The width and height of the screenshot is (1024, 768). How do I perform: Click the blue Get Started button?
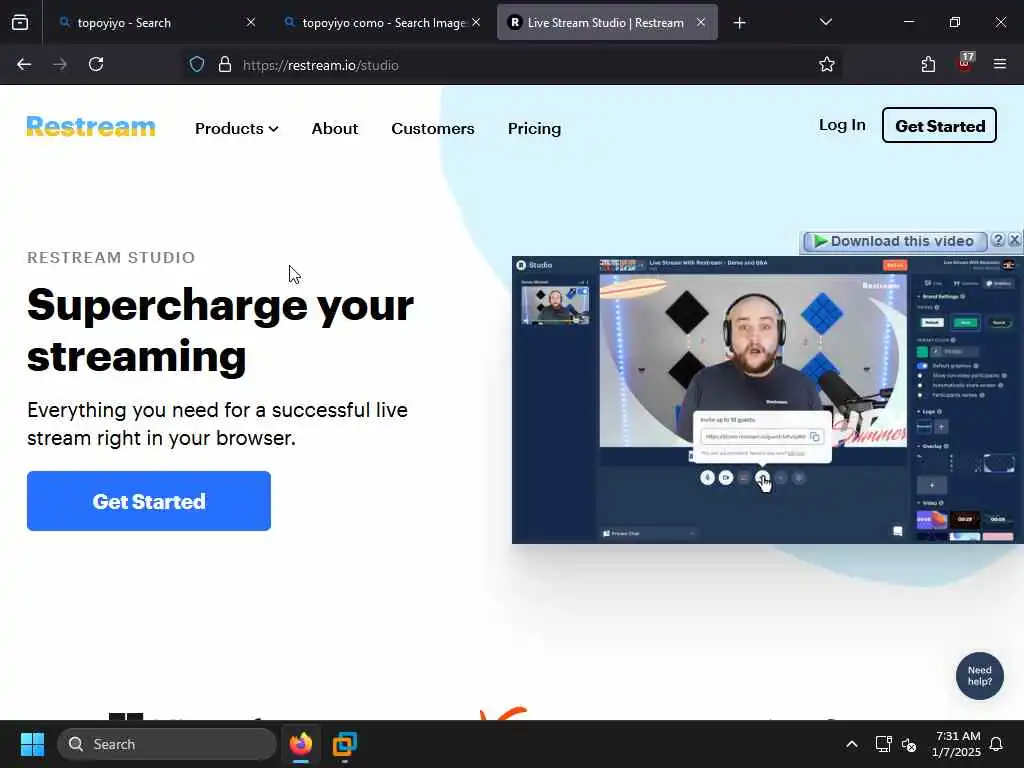(x=149, y=501)
